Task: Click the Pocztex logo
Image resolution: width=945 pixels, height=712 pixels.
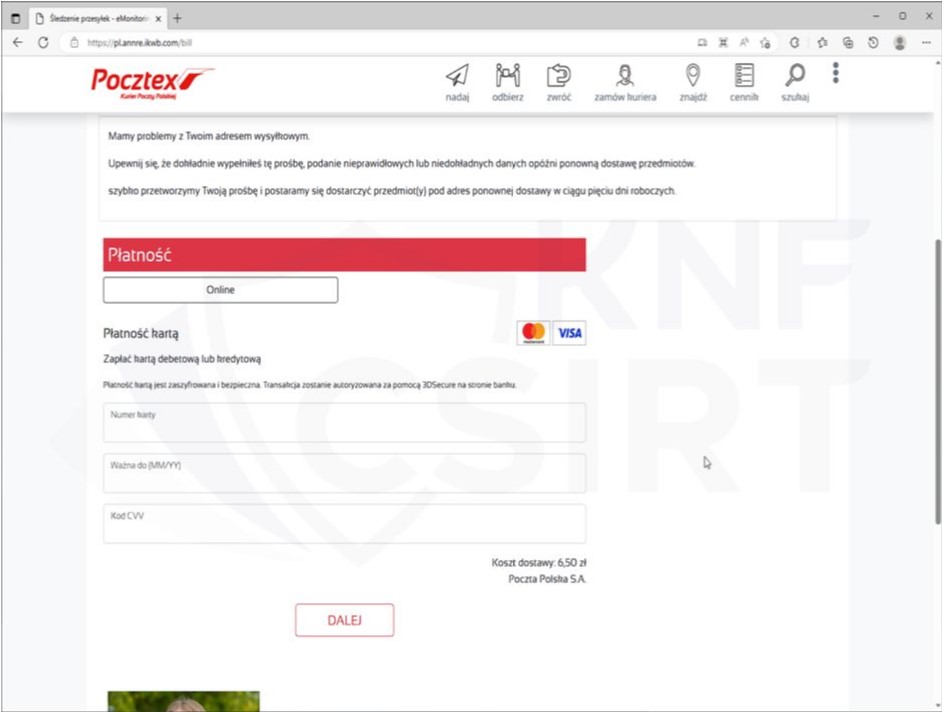Action: click(152, 82)
